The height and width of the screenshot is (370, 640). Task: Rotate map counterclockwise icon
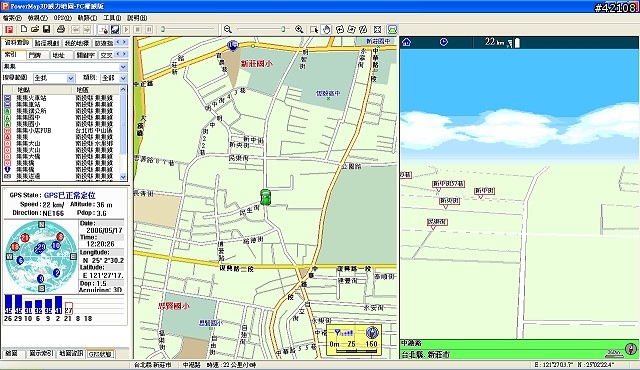tap(339, 29)
